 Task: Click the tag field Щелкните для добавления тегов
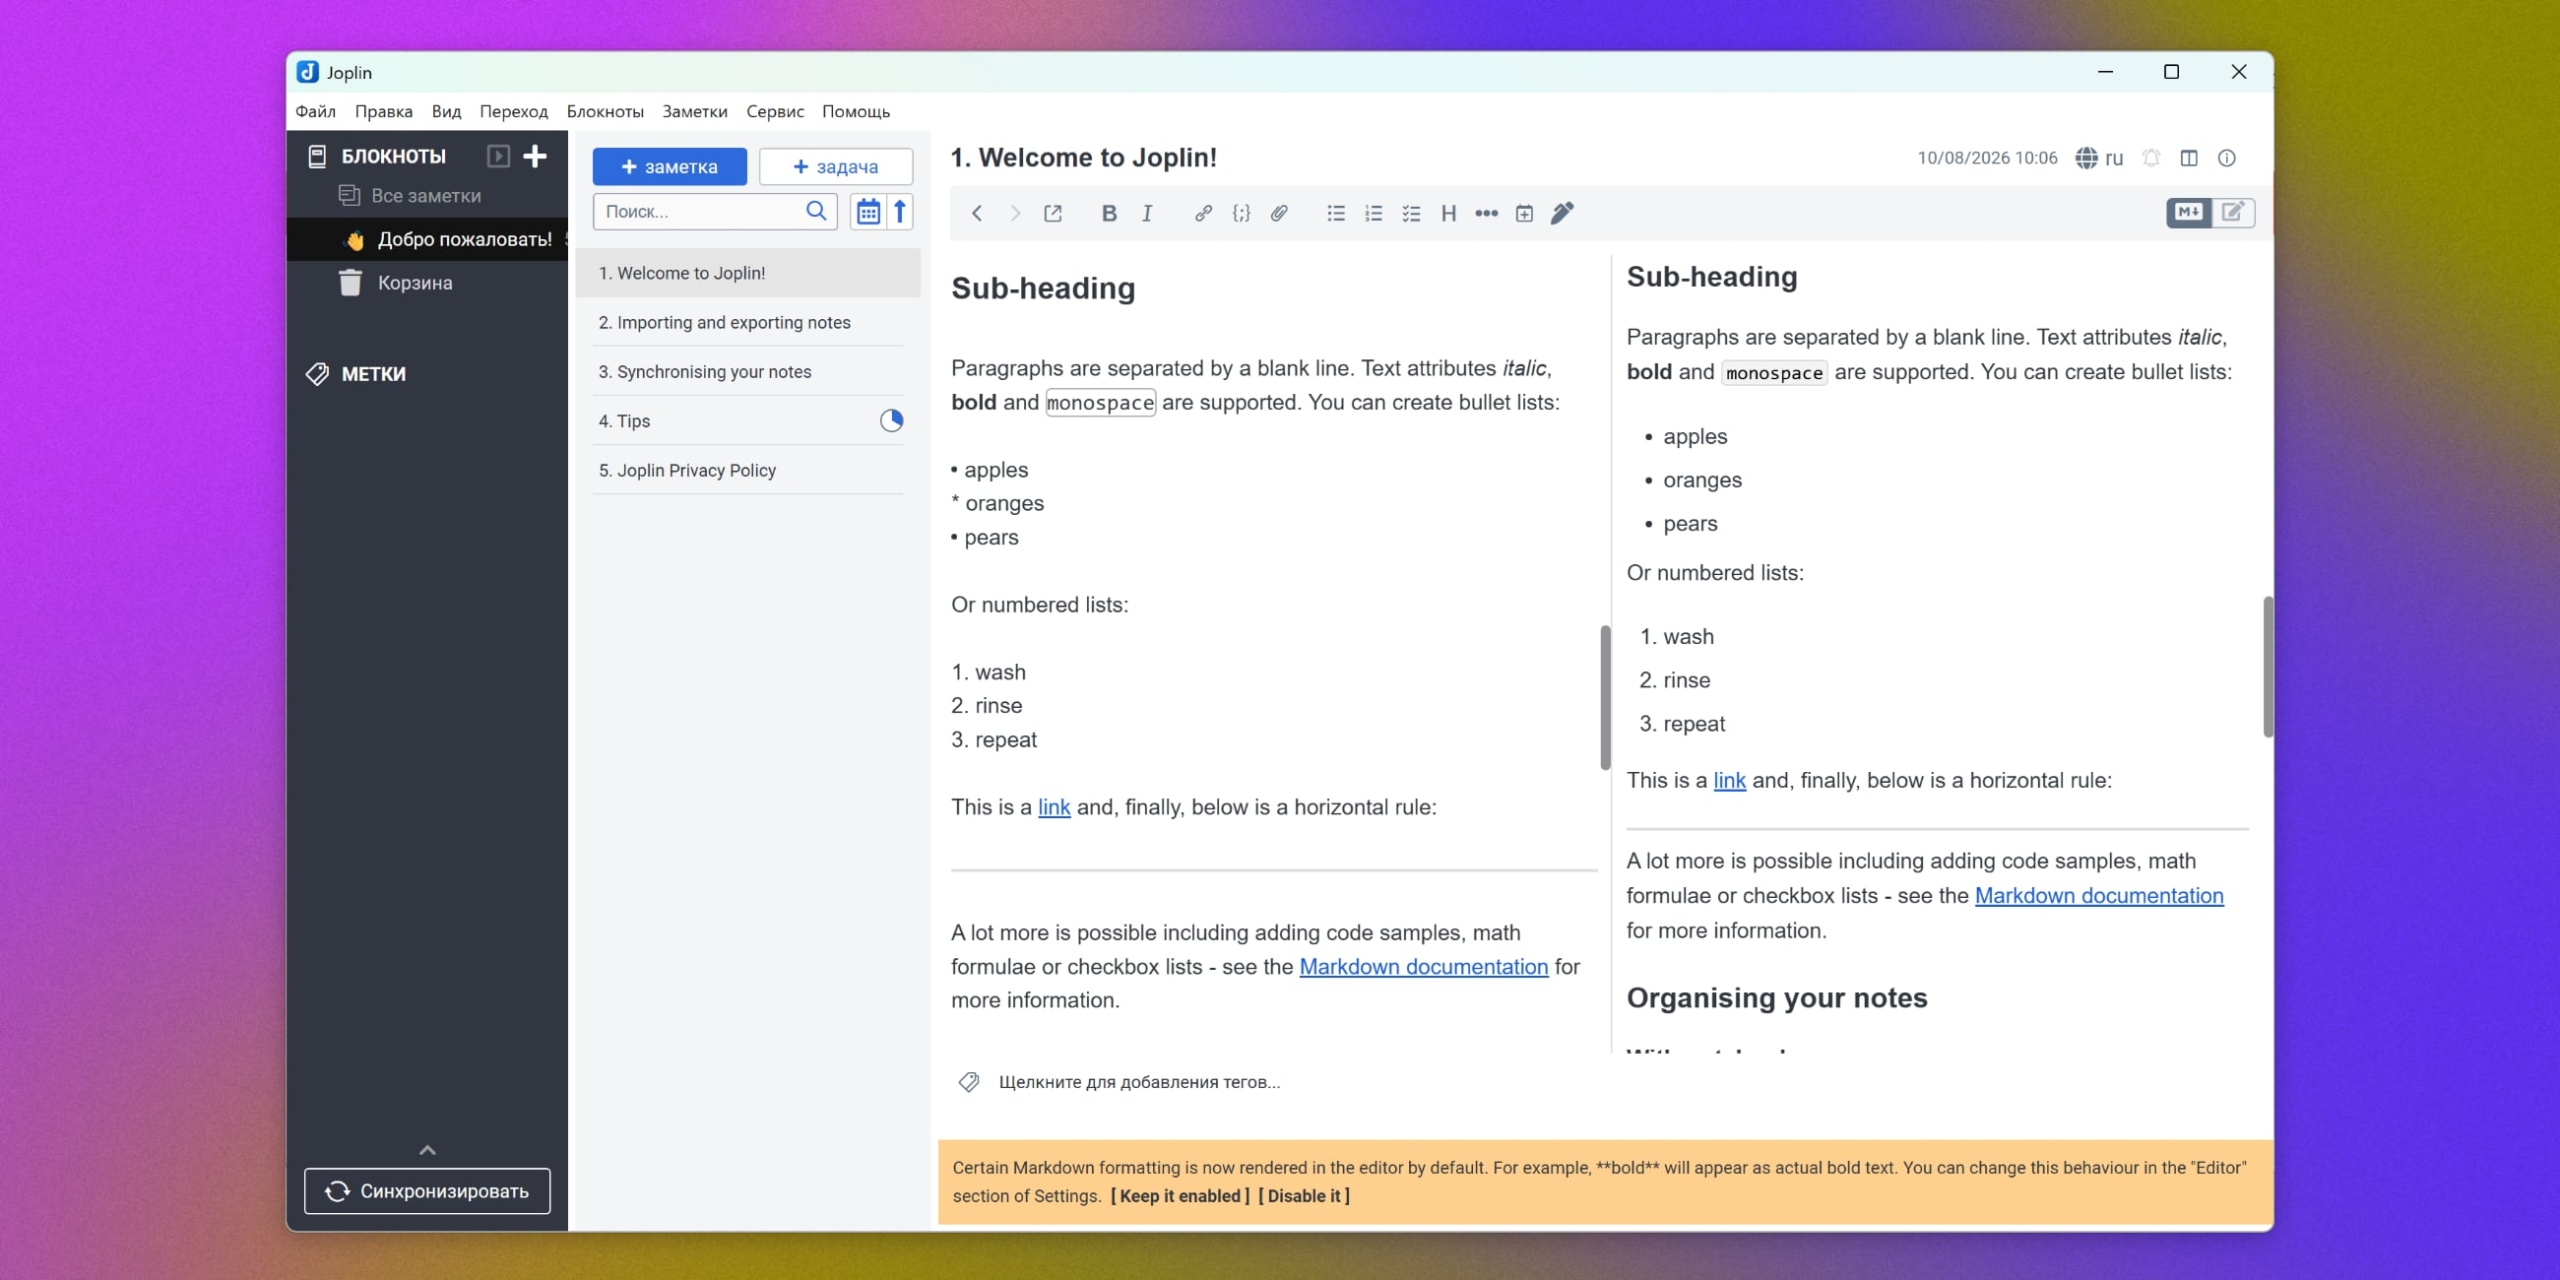click(x=1139, y=1082)
